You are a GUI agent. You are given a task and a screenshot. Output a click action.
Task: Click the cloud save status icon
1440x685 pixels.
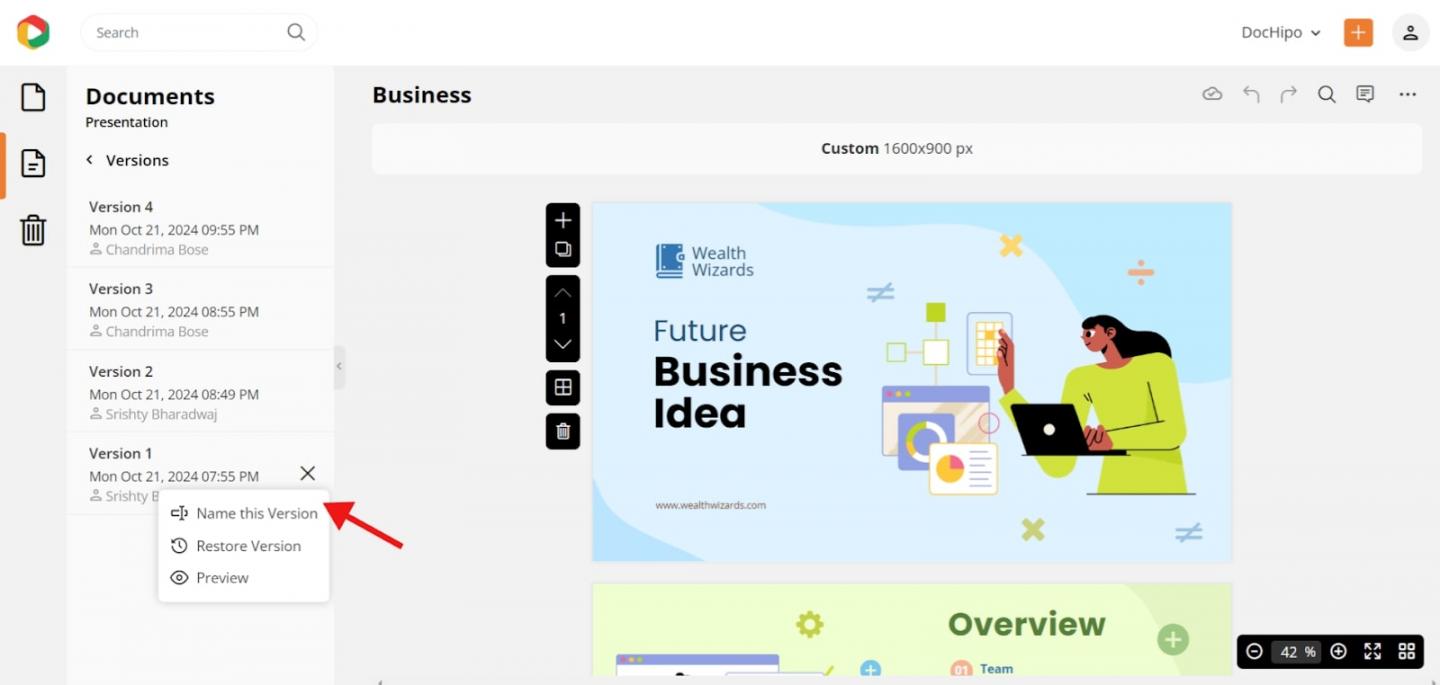click(1212, 94)
